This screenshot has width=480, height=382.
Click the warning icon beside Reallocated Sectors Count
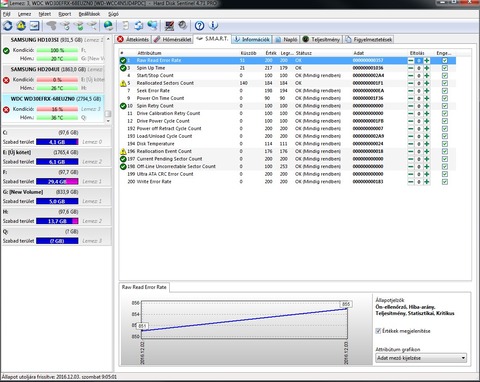[x=123, y=83]
